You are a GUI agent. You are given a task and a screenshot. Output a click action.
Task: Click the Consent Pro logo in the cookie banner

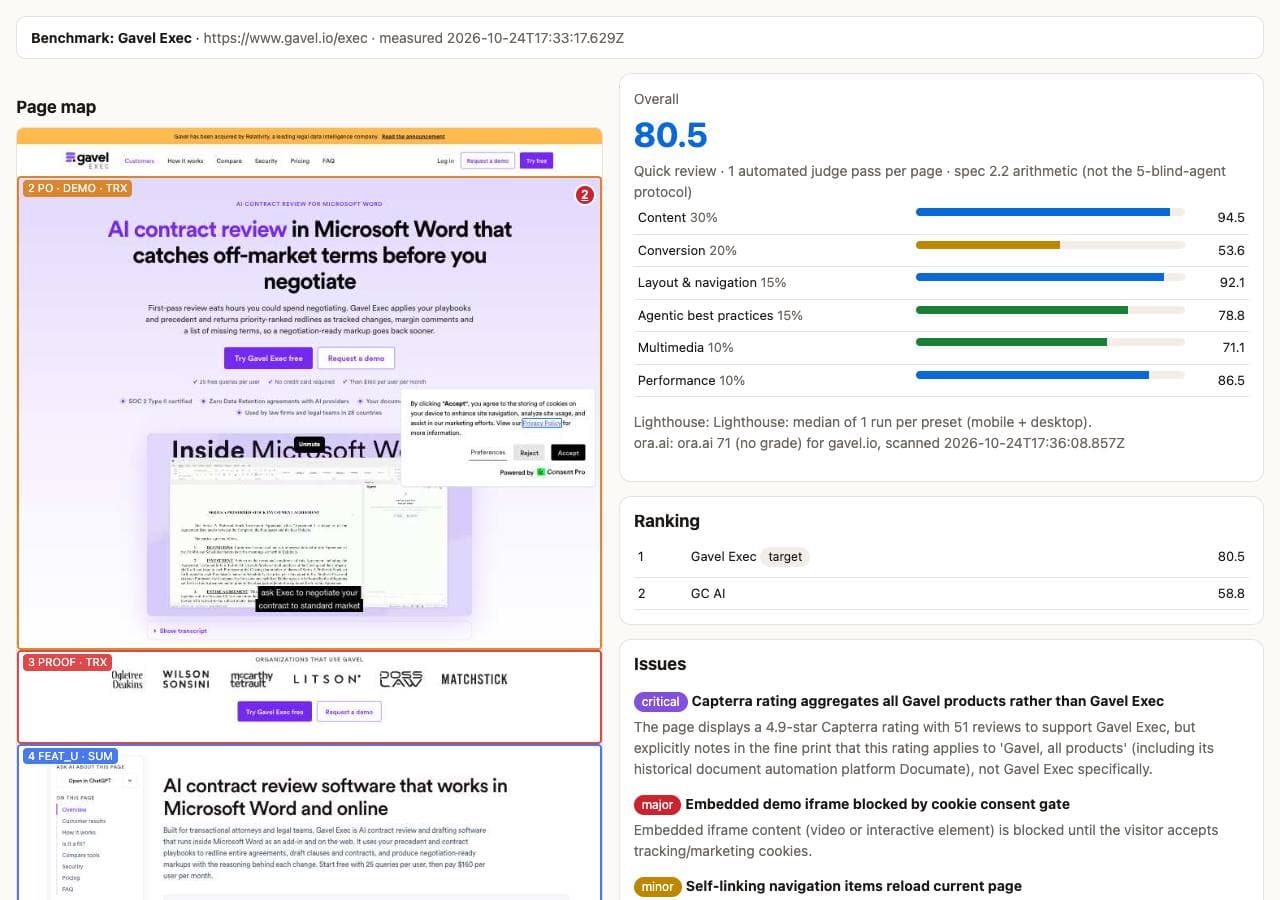[561, 472]
